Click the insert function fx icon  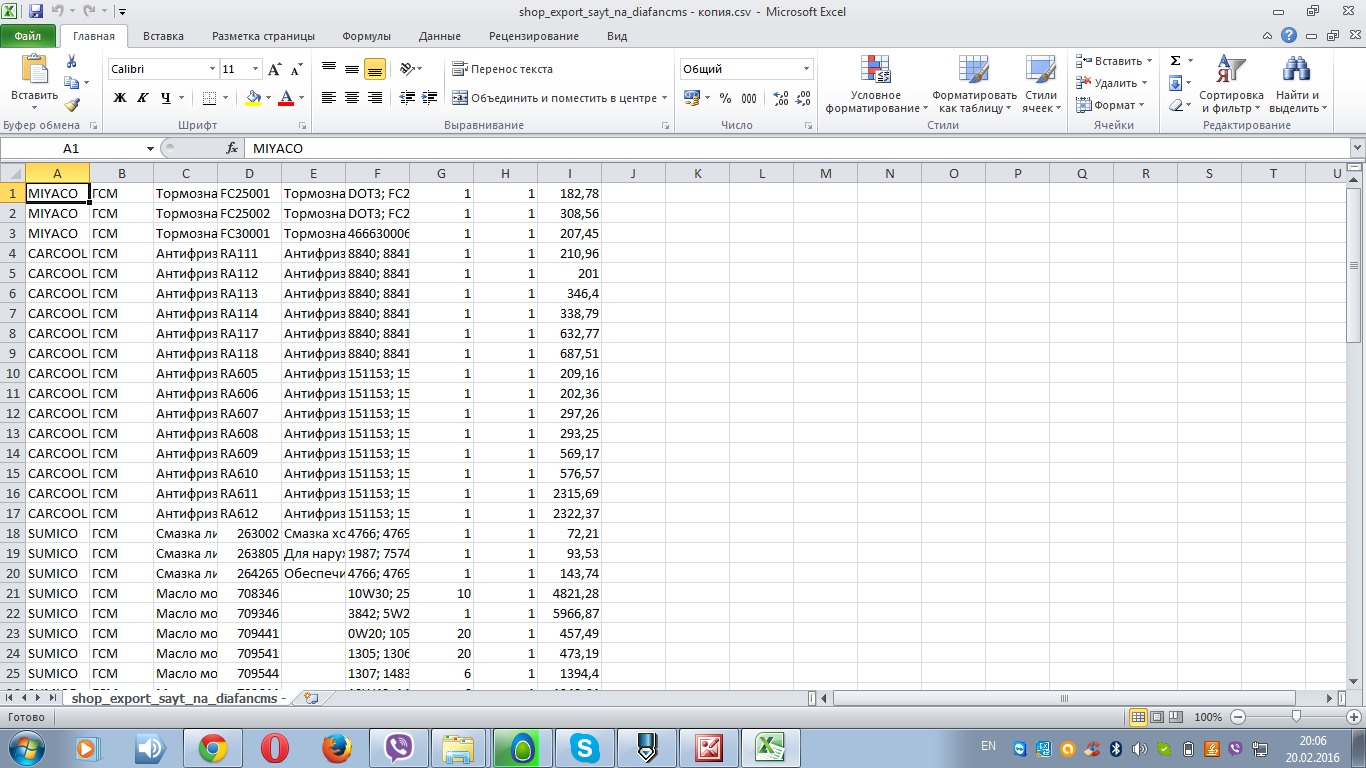(x=232, y=148)
